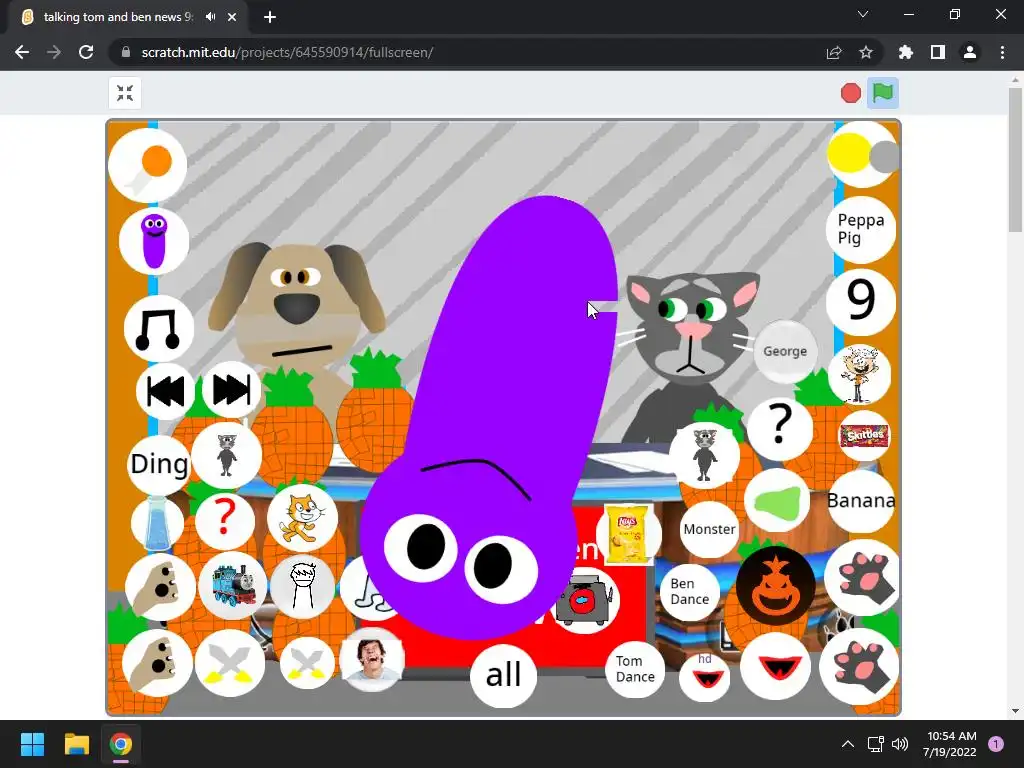Image resolution: width=1024 pixels, height=768 pixels.
Task: Click the salt shaker button
Action: 157,523
